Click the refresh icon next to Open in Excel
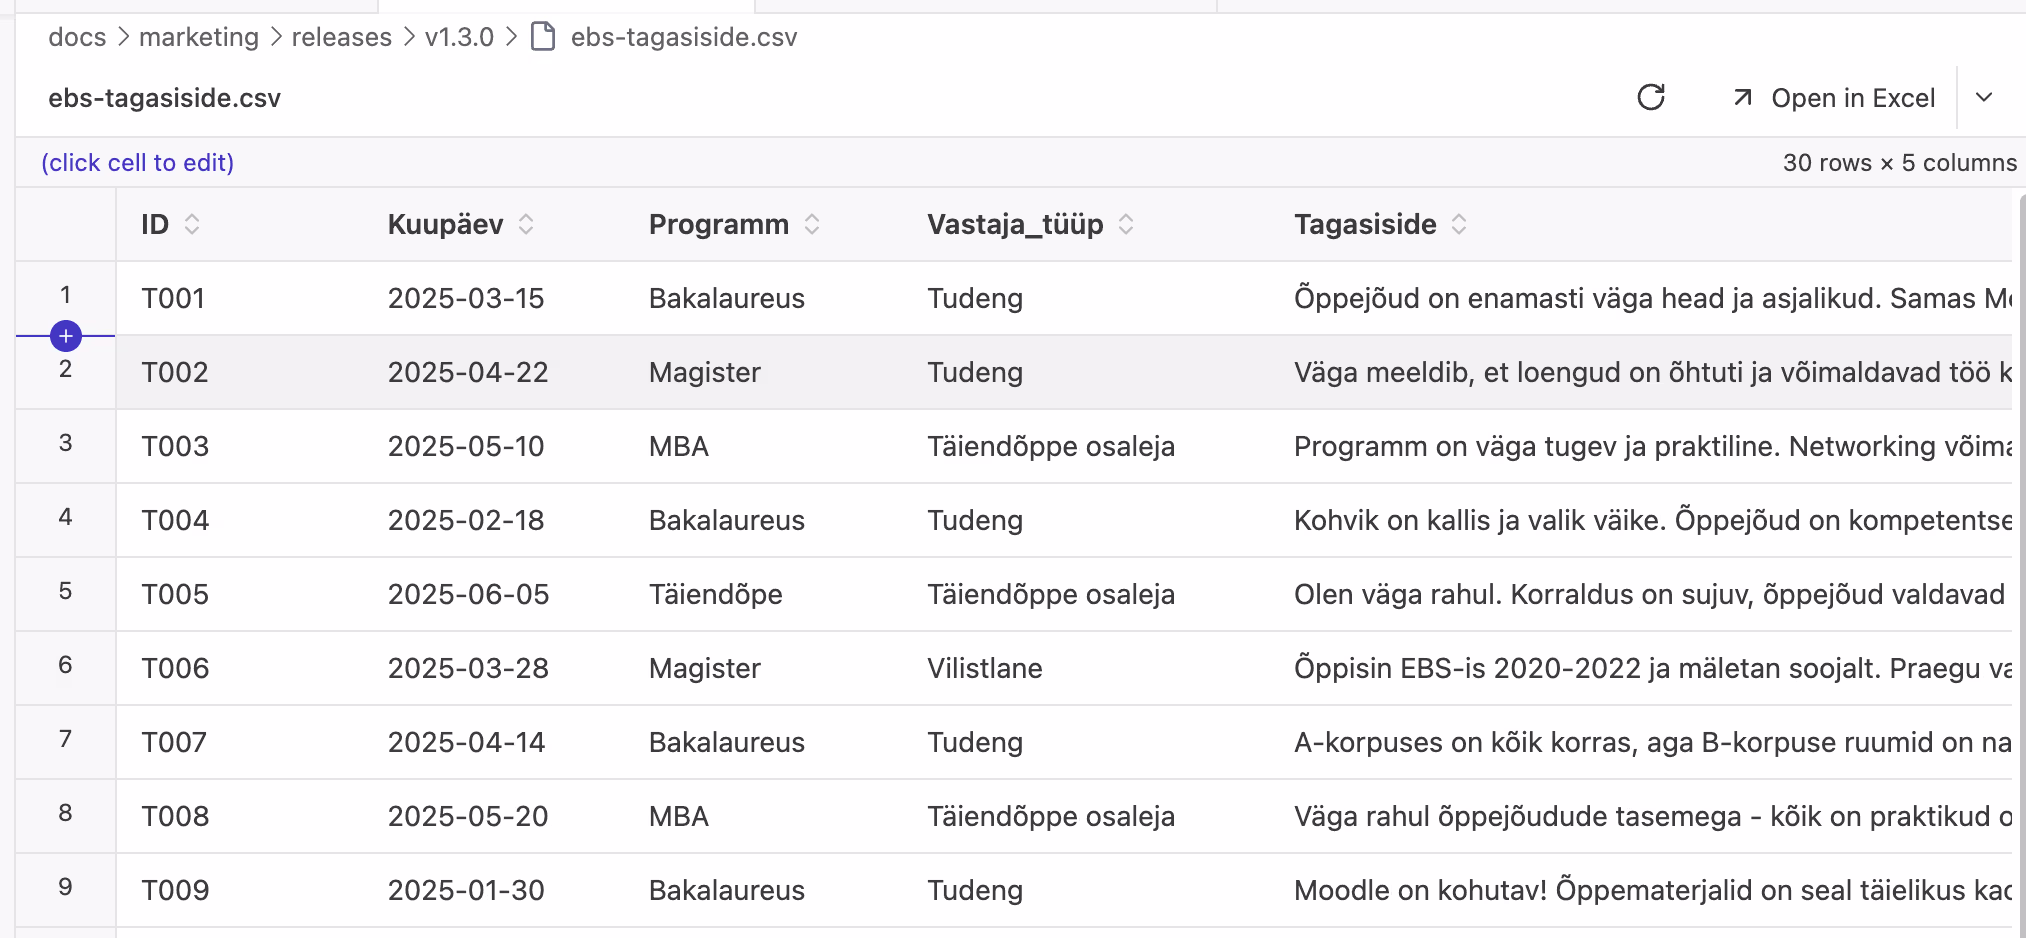2026x938 pixels. click(1651, 97)
